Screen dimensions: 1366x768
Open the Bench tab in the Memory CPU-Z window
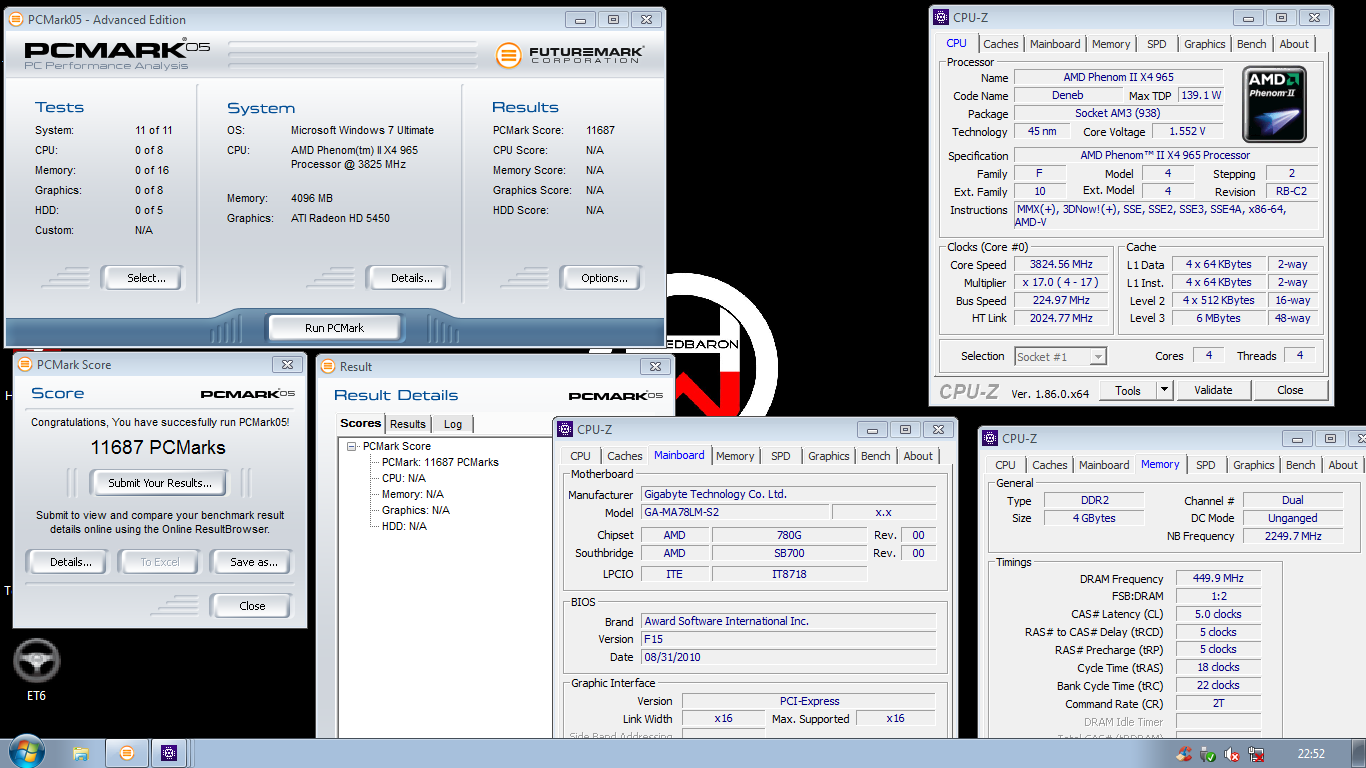pos(1300,465)
